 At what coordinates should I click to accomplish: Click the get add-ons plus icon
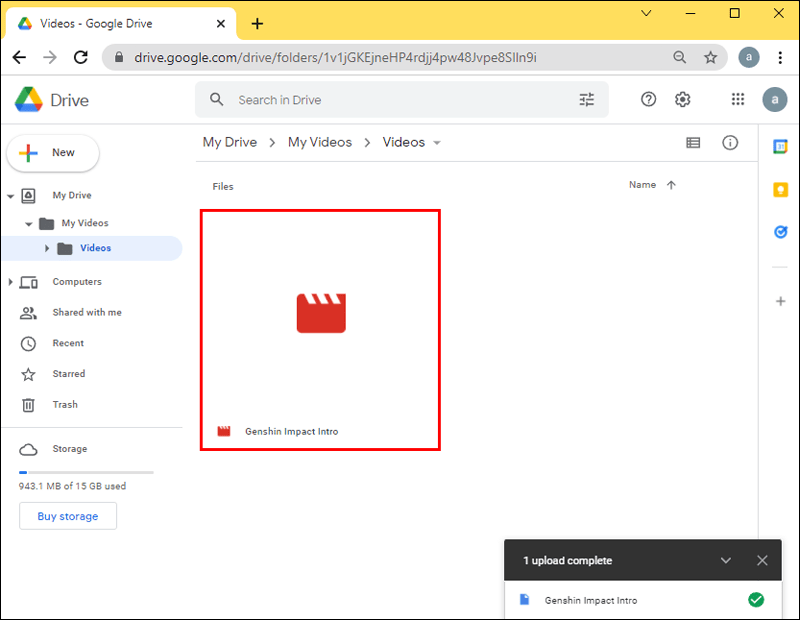tap(780, 301)
